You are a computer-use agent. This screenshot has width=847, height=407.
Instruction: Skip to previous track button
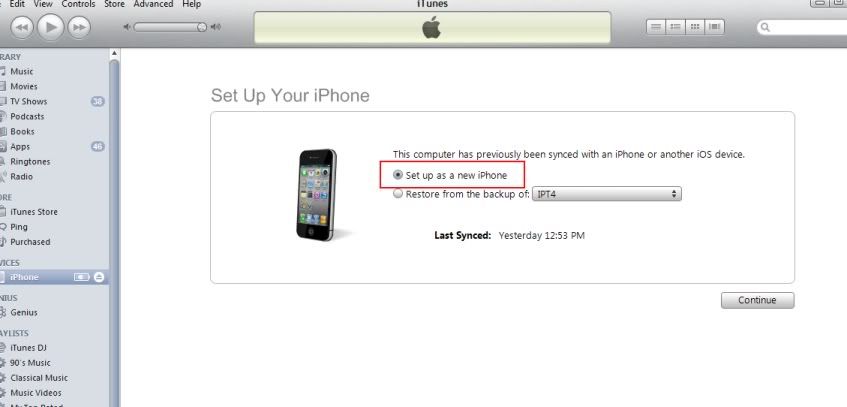click(22, 28)
